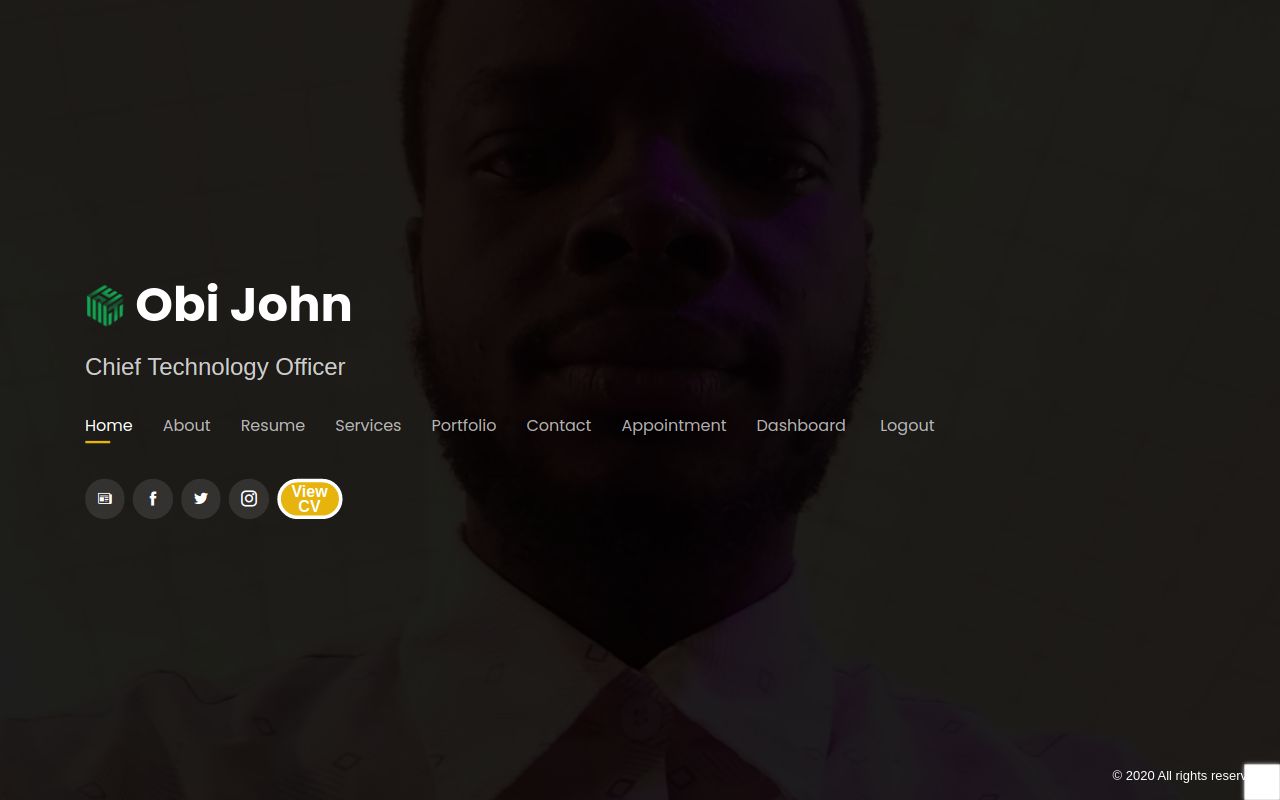The image size is (1280, 800).
Task: Open the newspaper blog icon link
Action: (x=105, y=499)
